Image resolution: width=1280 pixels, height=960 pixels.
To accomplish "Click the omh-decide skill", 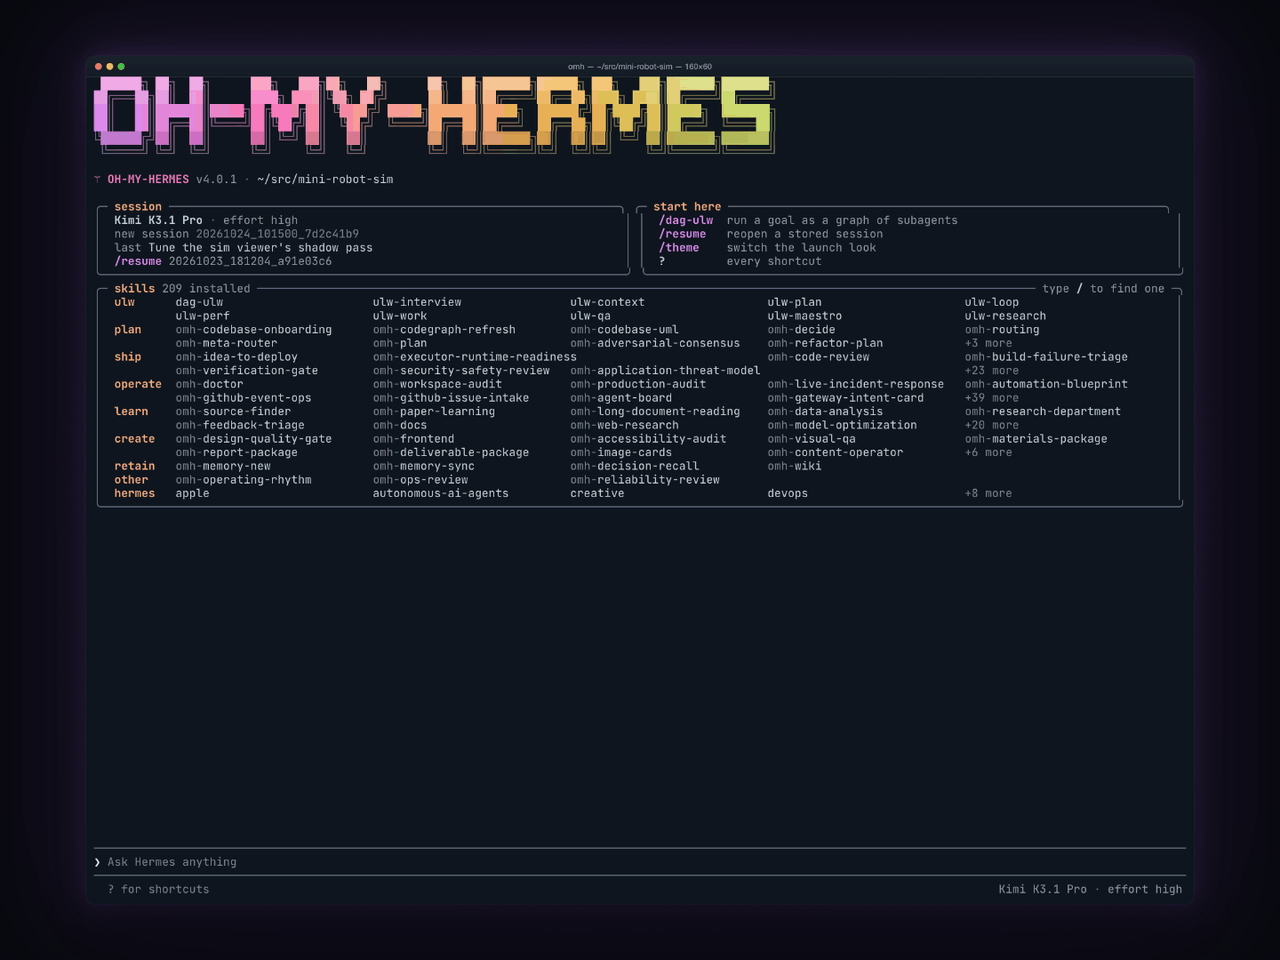I will (x=801, y=330).
